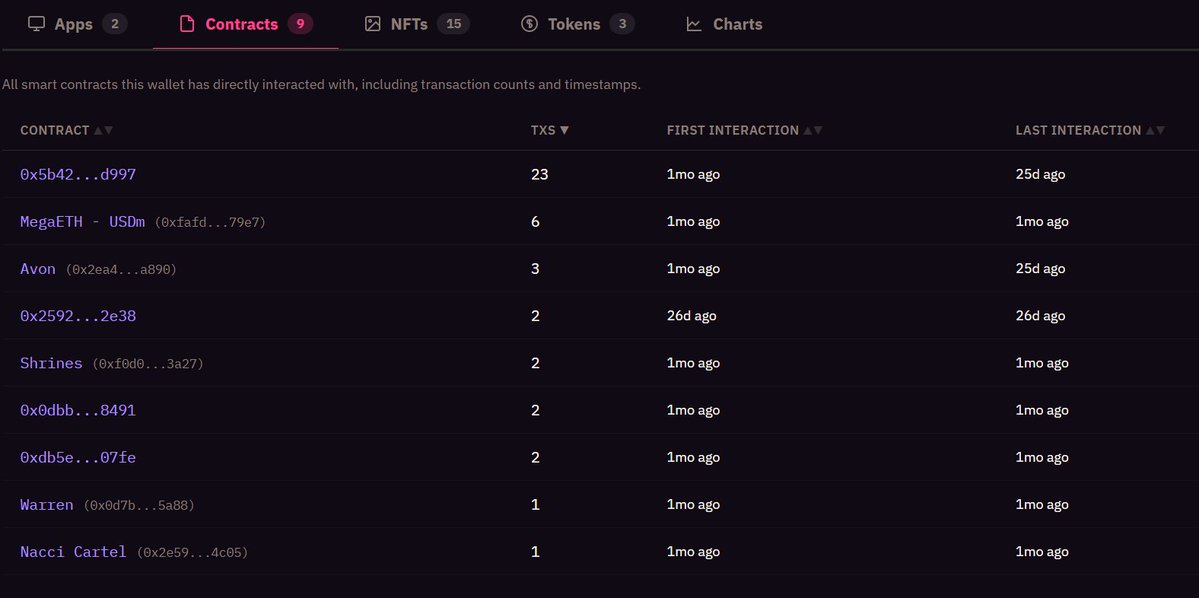Click the Tokens coin icon
This screenshot has width=1199, height=598.
click(530, 24)
